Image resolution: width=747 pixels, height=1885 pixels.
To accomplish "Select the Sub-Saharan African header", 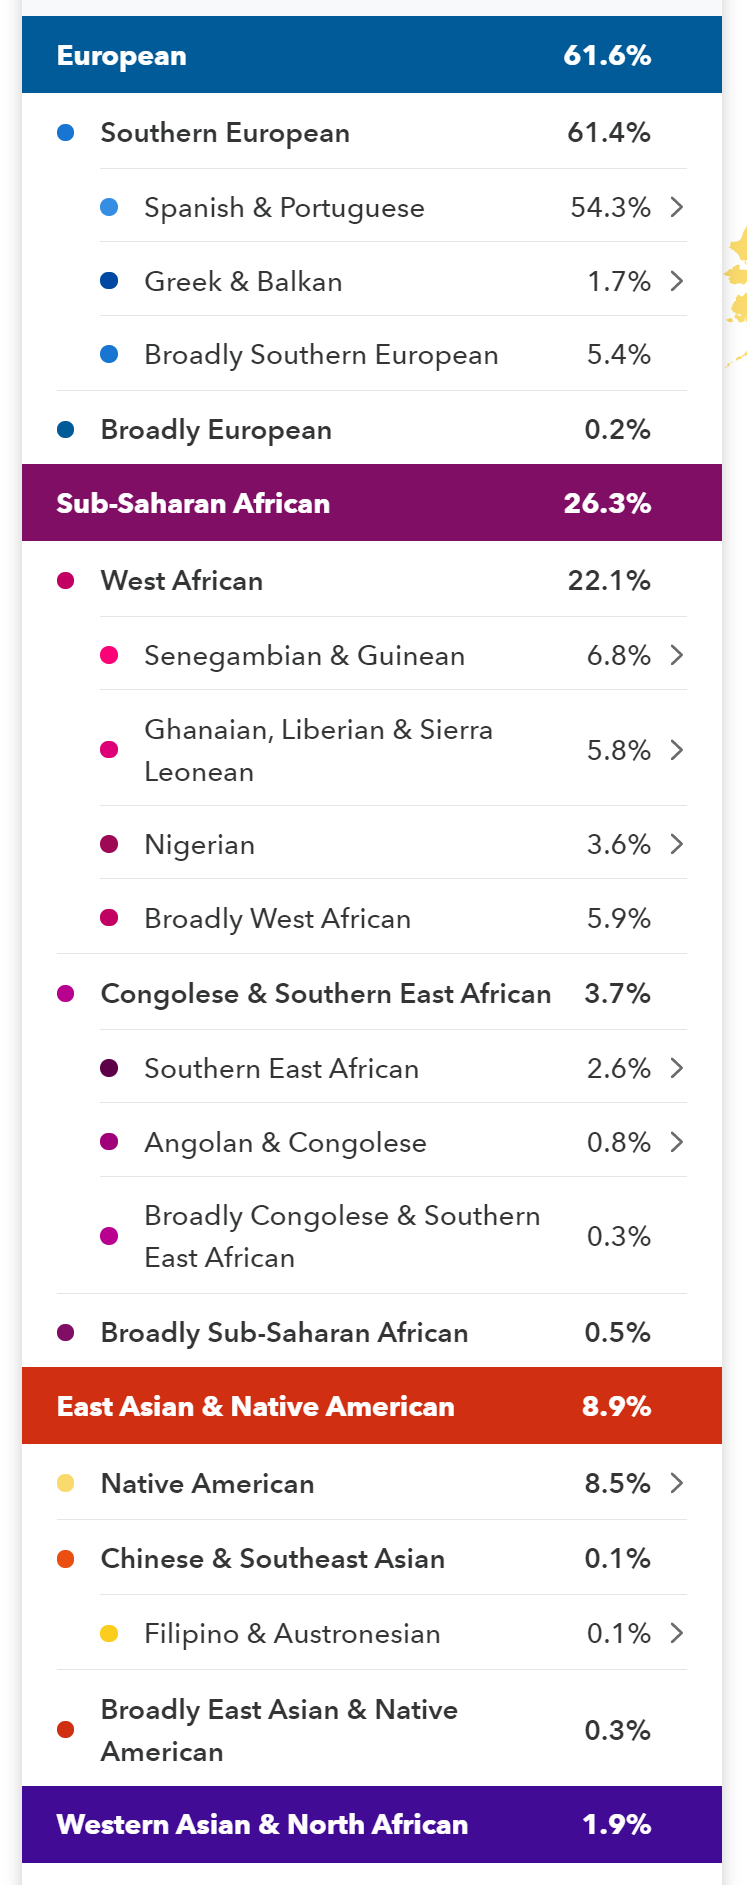I will 372,503.
